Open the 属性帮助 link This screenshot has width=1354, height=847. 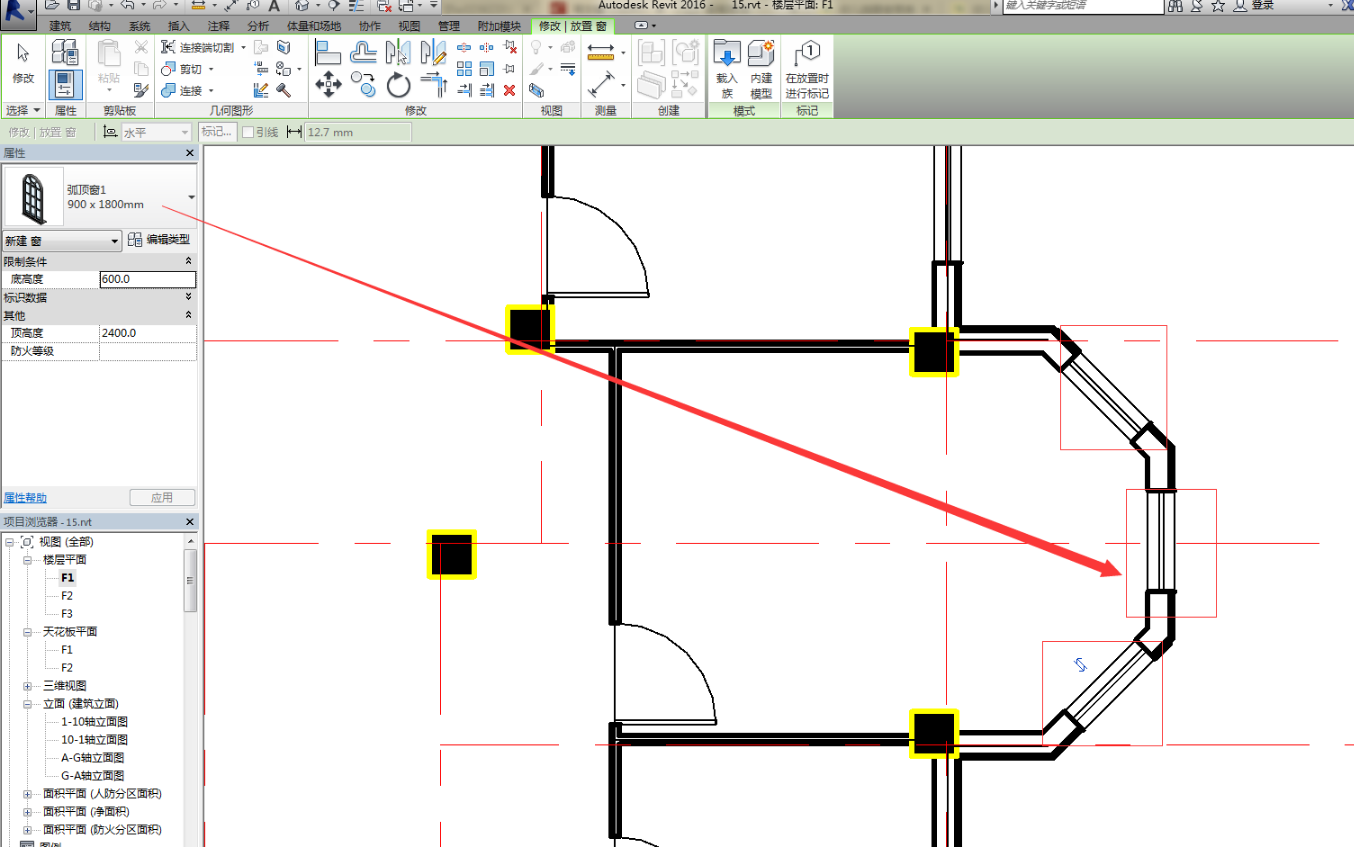pos(25,498)
